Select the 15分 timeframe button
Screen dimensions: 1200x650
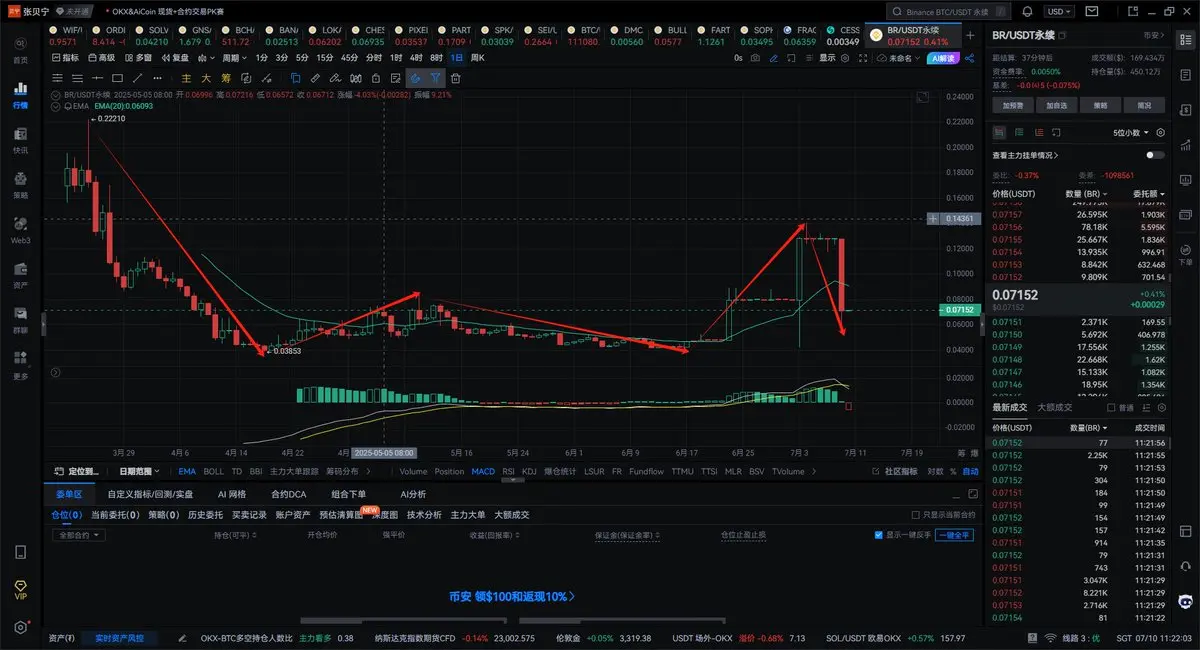click(323, 58)
